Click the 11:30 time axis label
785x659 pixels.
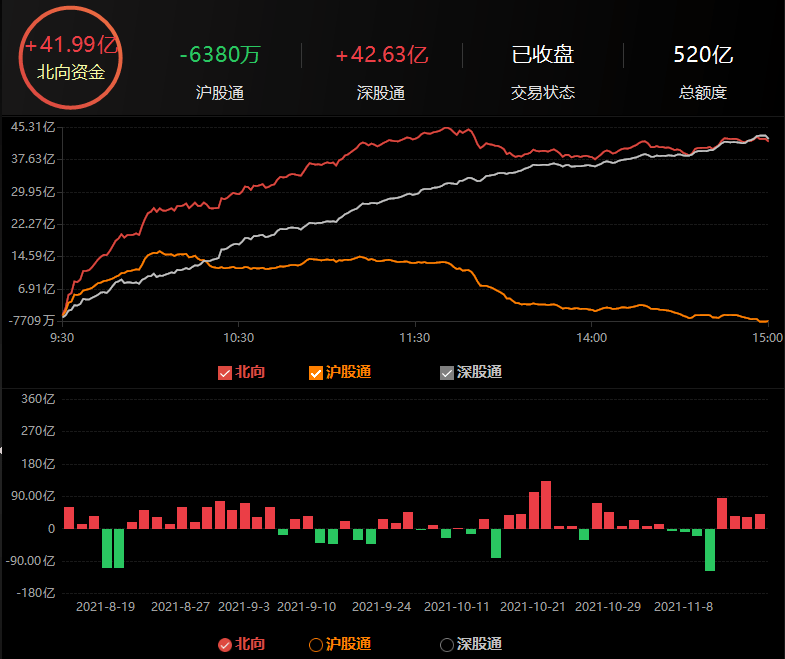point(414,338)
